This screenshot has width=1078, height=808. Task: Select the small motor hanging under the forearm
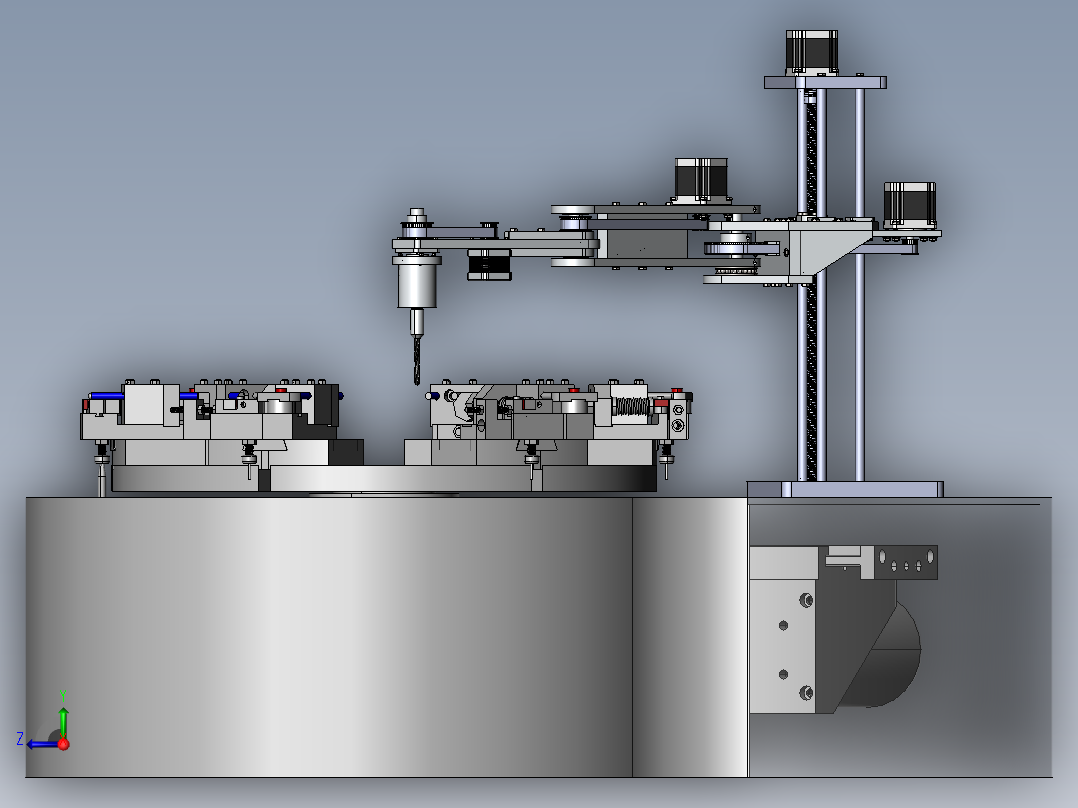click(490, 264)
